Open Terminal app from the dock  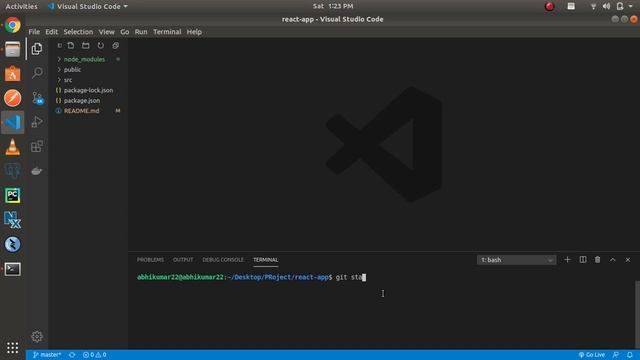coord(13,269)
